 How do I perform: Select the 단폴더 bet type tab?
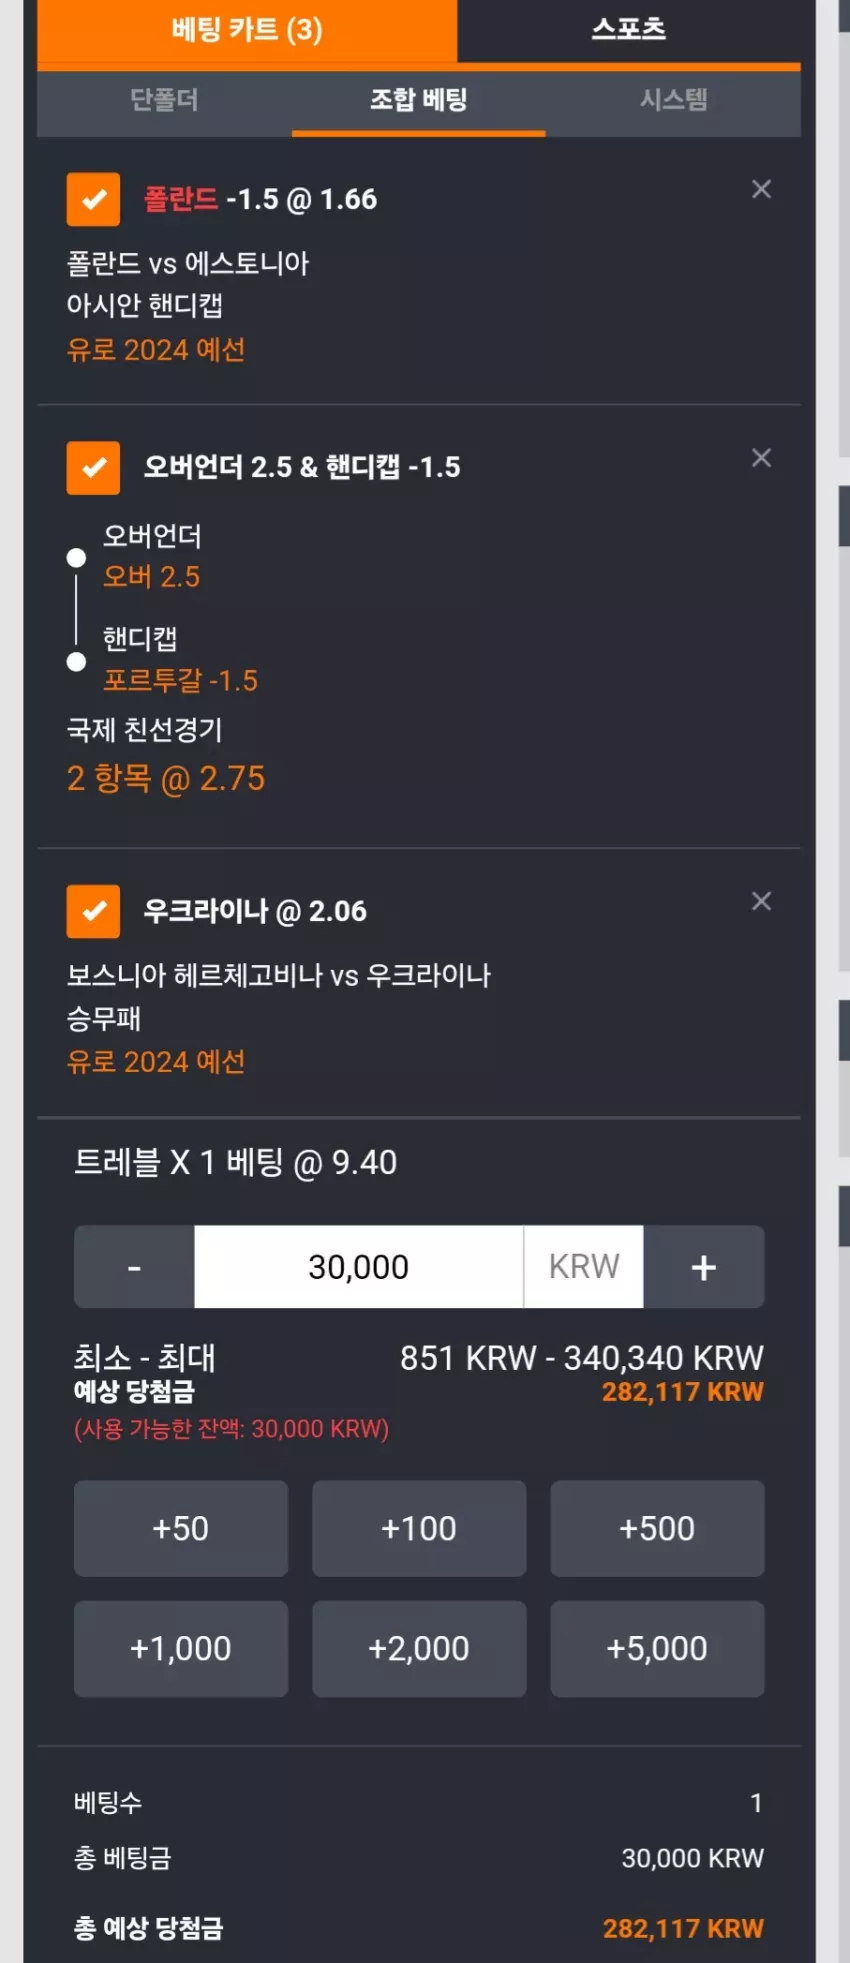[164, 100]
